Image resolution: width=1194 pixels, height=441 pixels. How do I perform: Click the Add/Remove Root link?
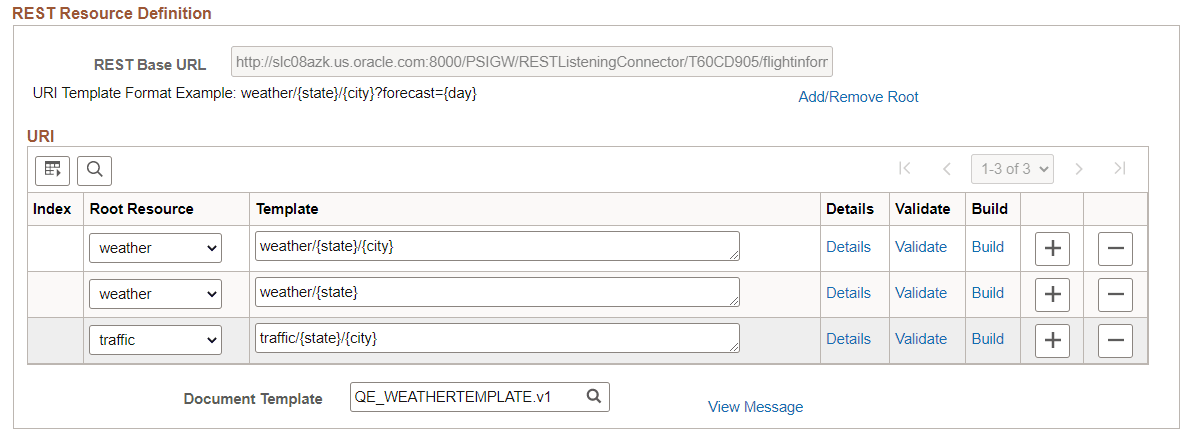(x=858, y=97)
